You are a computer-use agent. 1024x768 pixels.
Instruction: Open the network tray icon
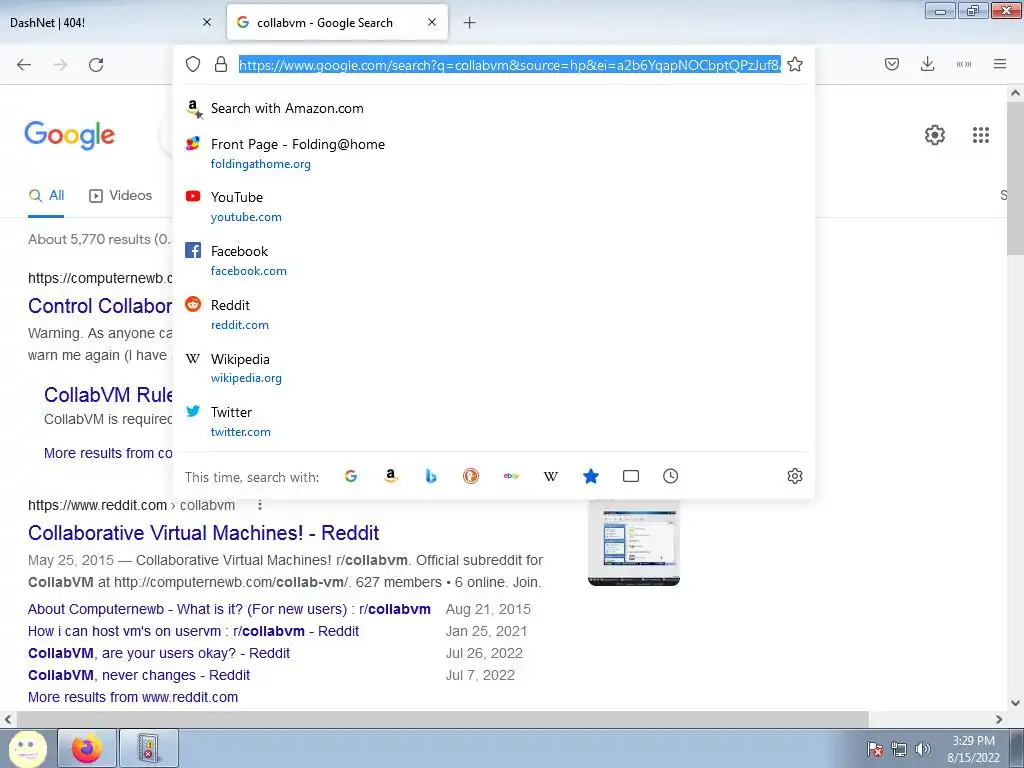(899, 749)
